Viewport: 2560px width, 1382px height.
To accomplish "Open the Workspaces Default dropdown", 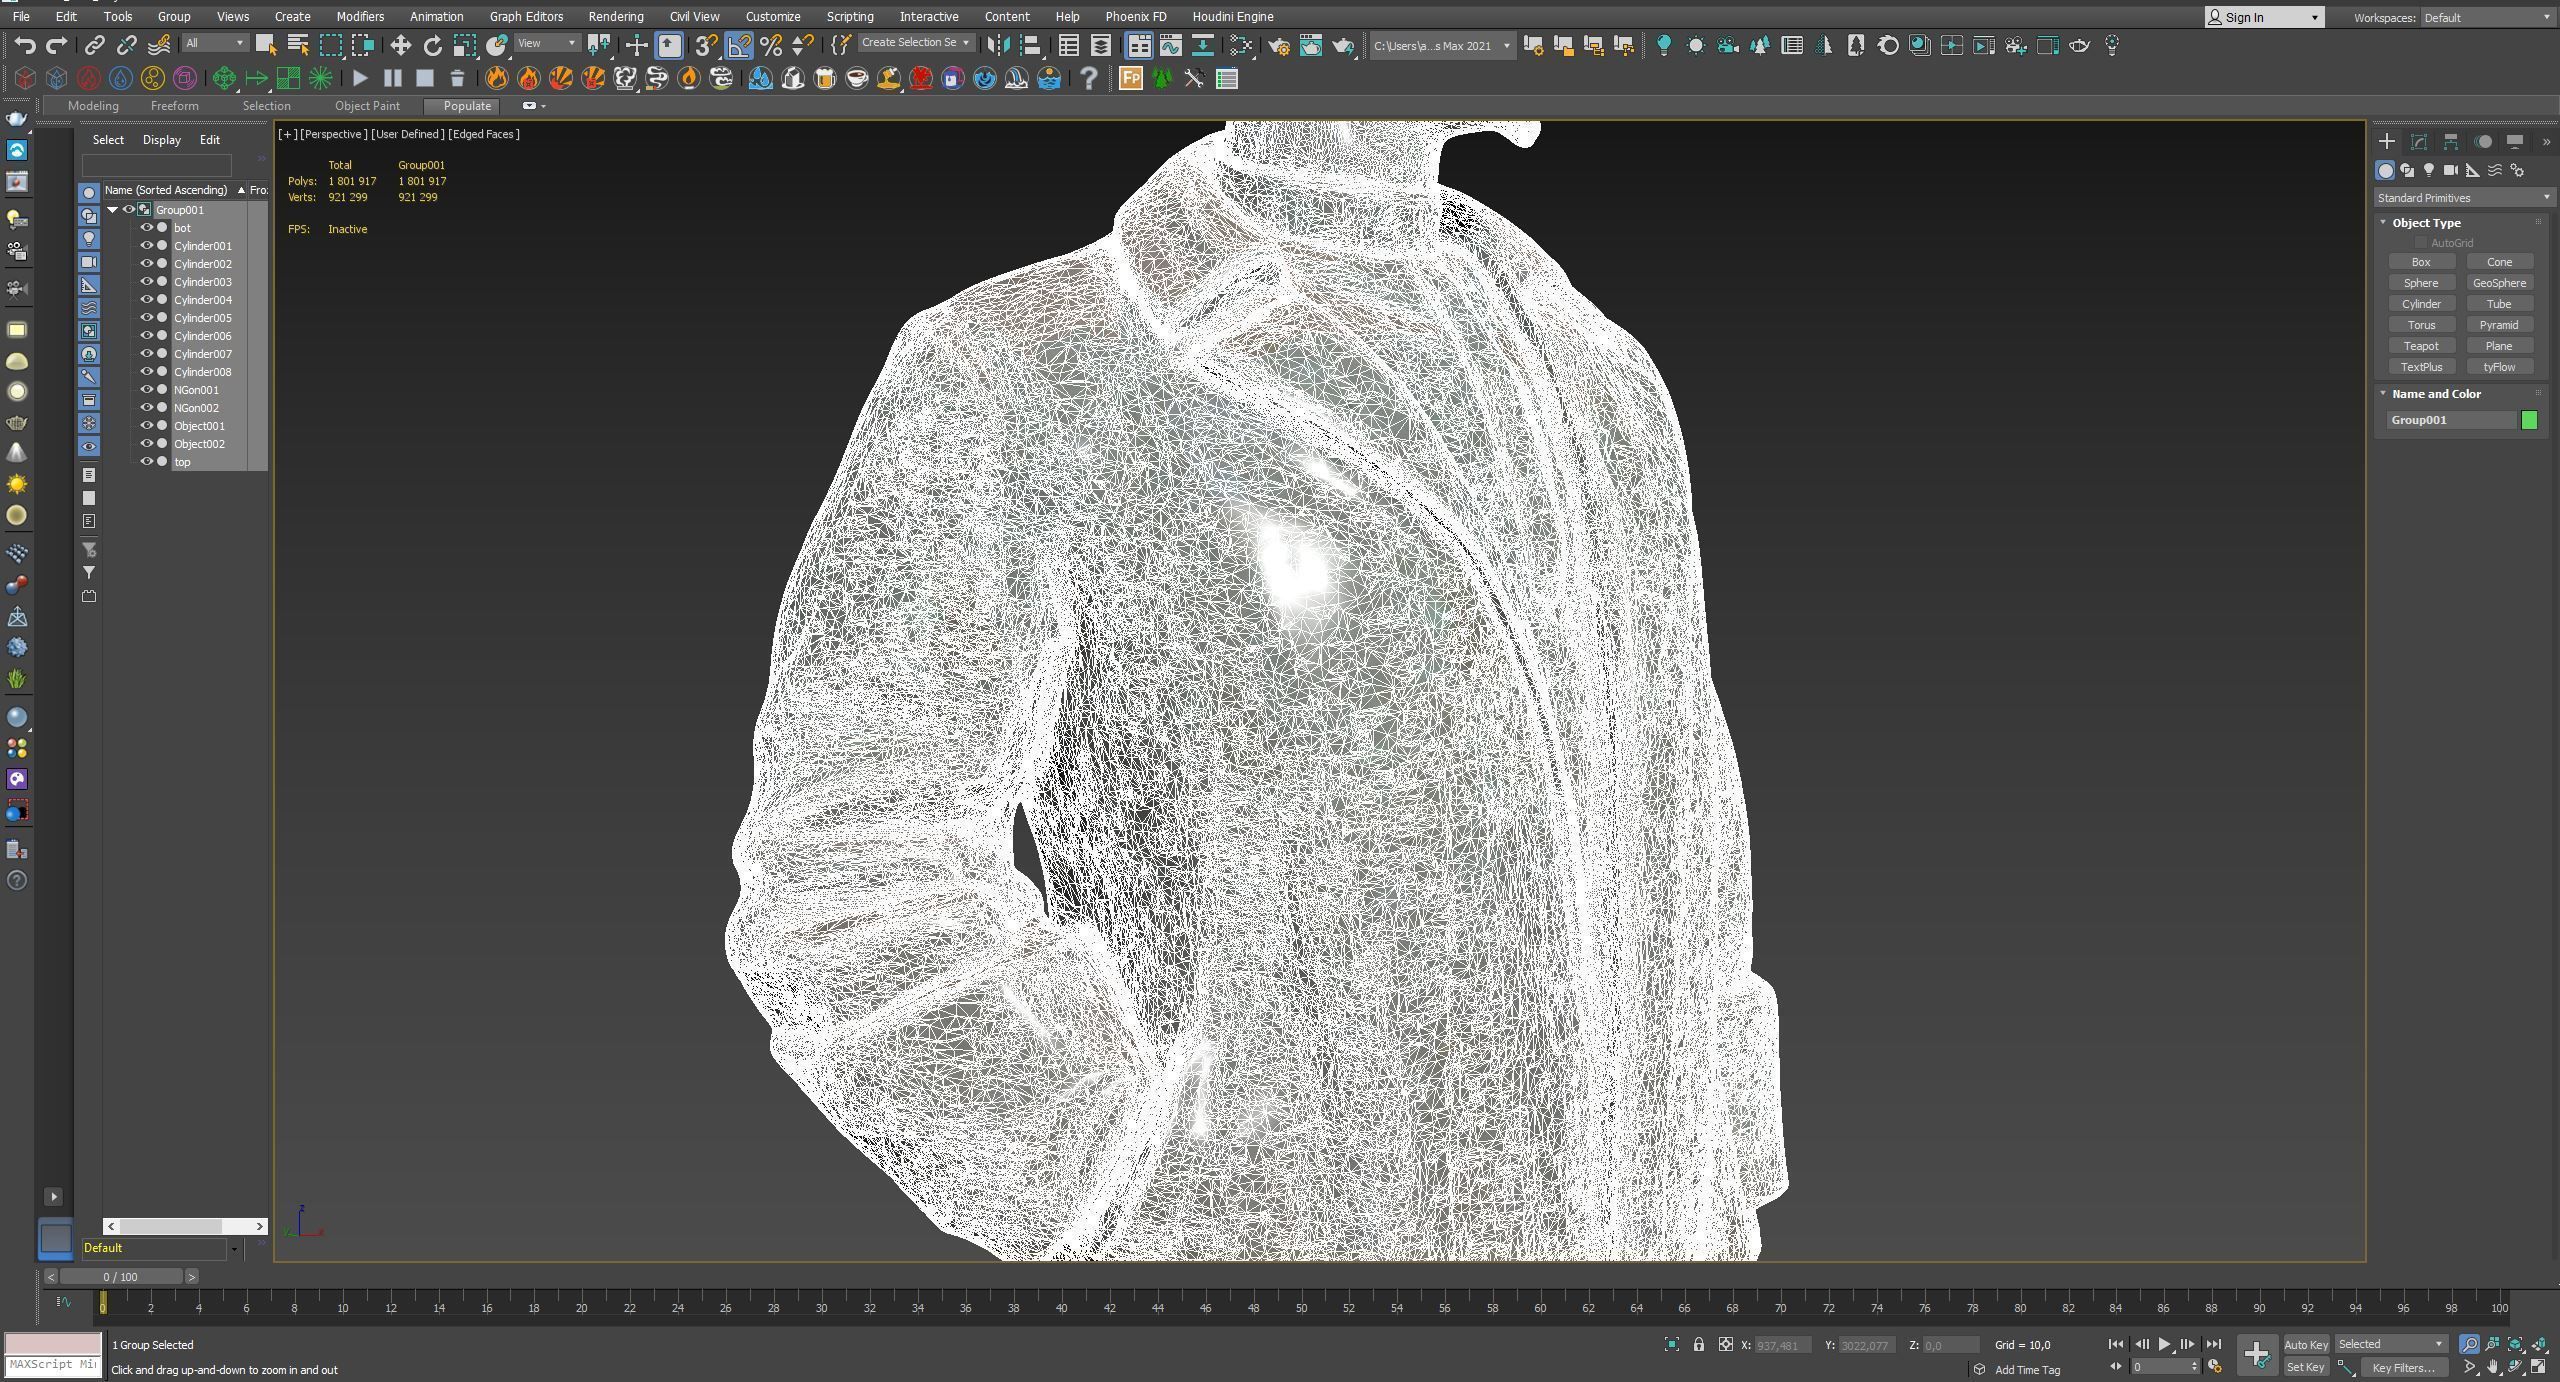I will coord(2487,17).
